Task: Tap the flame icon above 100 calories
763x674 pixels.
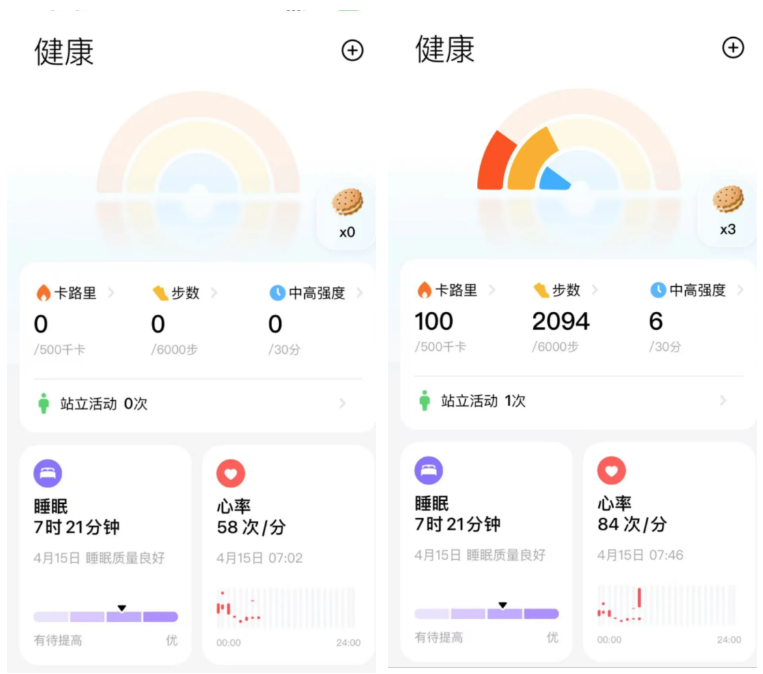Action: pyautogui.click(x=423, y=290)
